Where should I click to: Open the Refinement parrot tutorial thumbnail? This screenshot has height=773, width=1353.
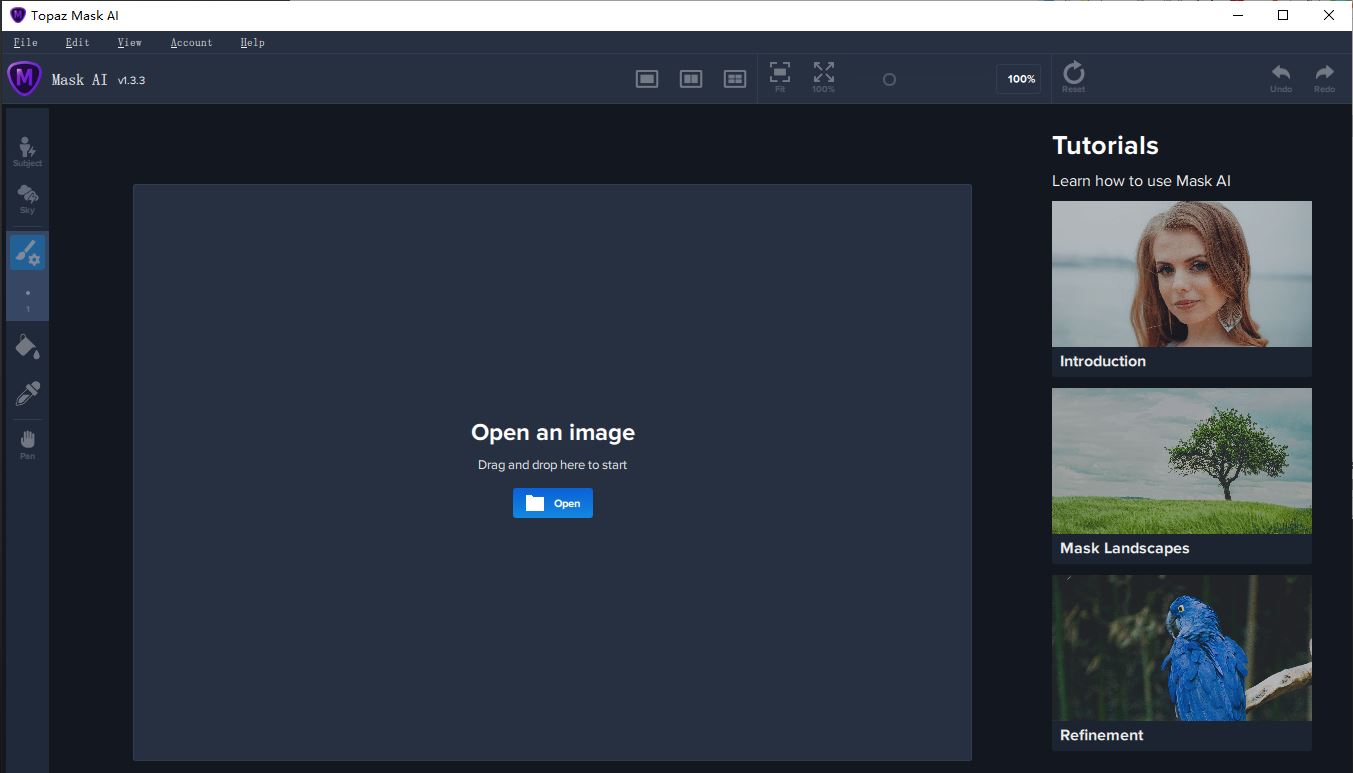(1182, 648)
